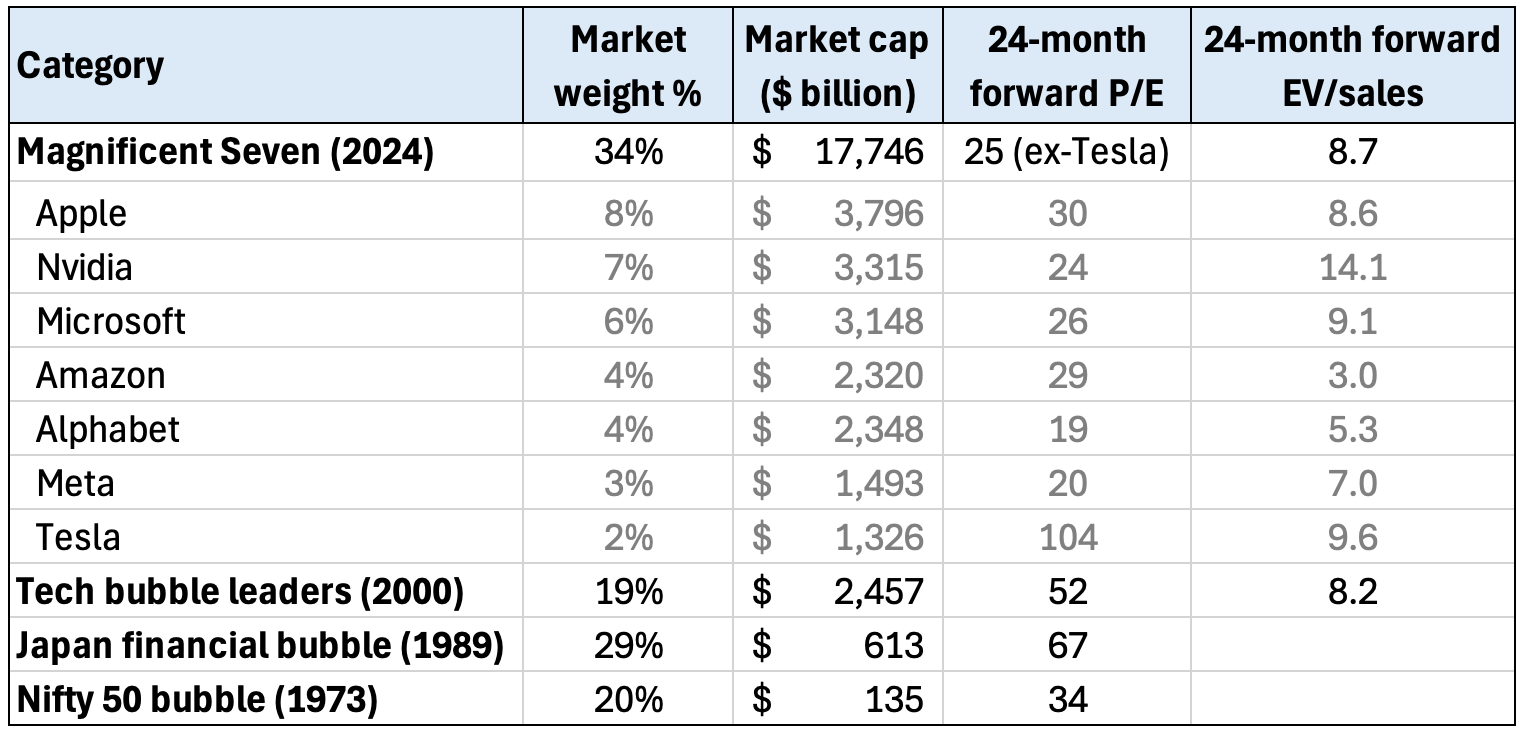
Task: Select Nvidia's EV/sales value 14.1
Action: coord(1352,267)
